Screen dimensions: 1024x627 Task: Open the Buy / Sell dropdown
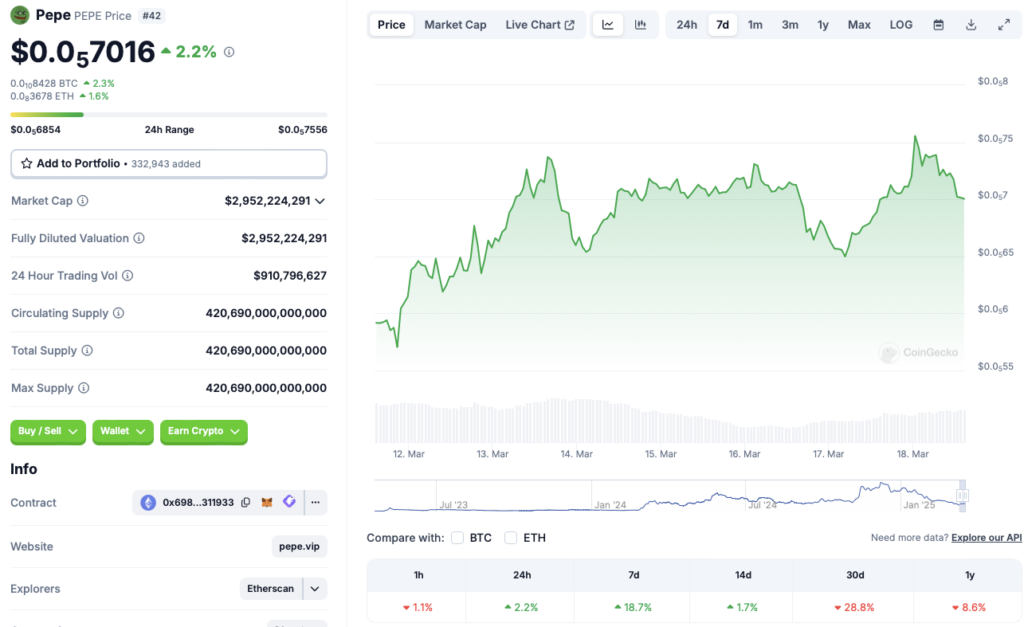coord(48,431)
